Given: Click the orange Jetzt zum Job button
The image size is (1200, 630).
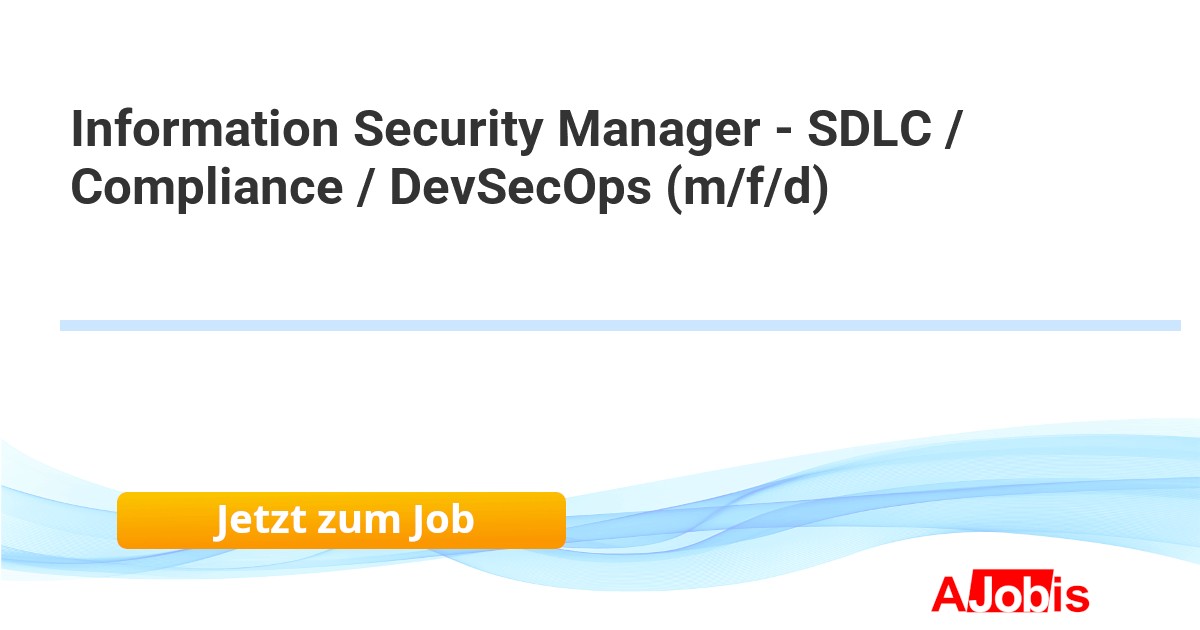Looking at the screenshot, I should coord(341,520).
